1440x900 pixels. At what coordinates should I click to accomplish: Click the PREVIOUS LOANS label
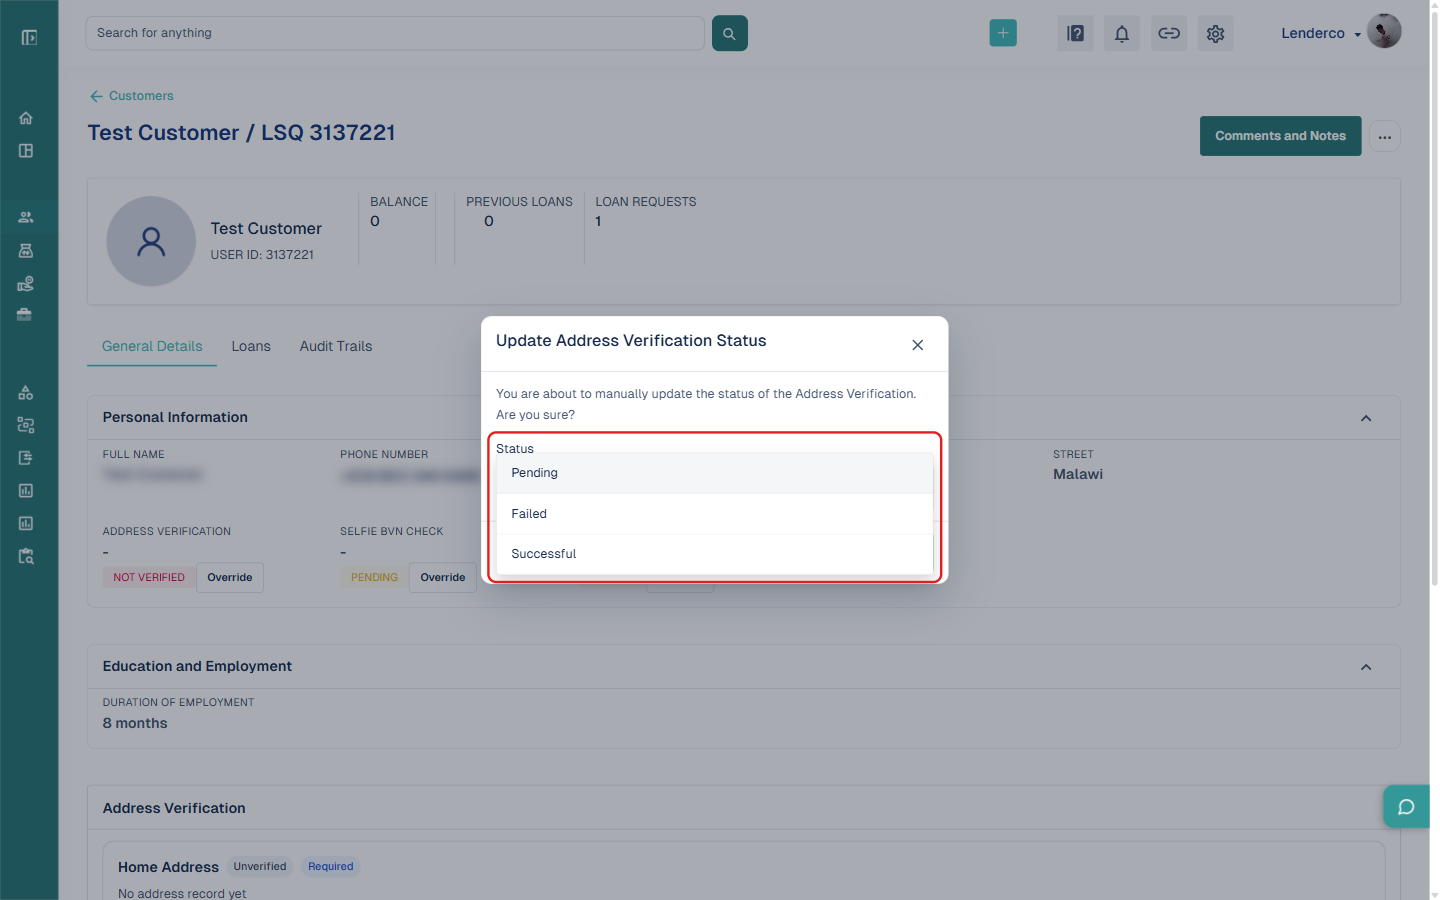point(519,202)
